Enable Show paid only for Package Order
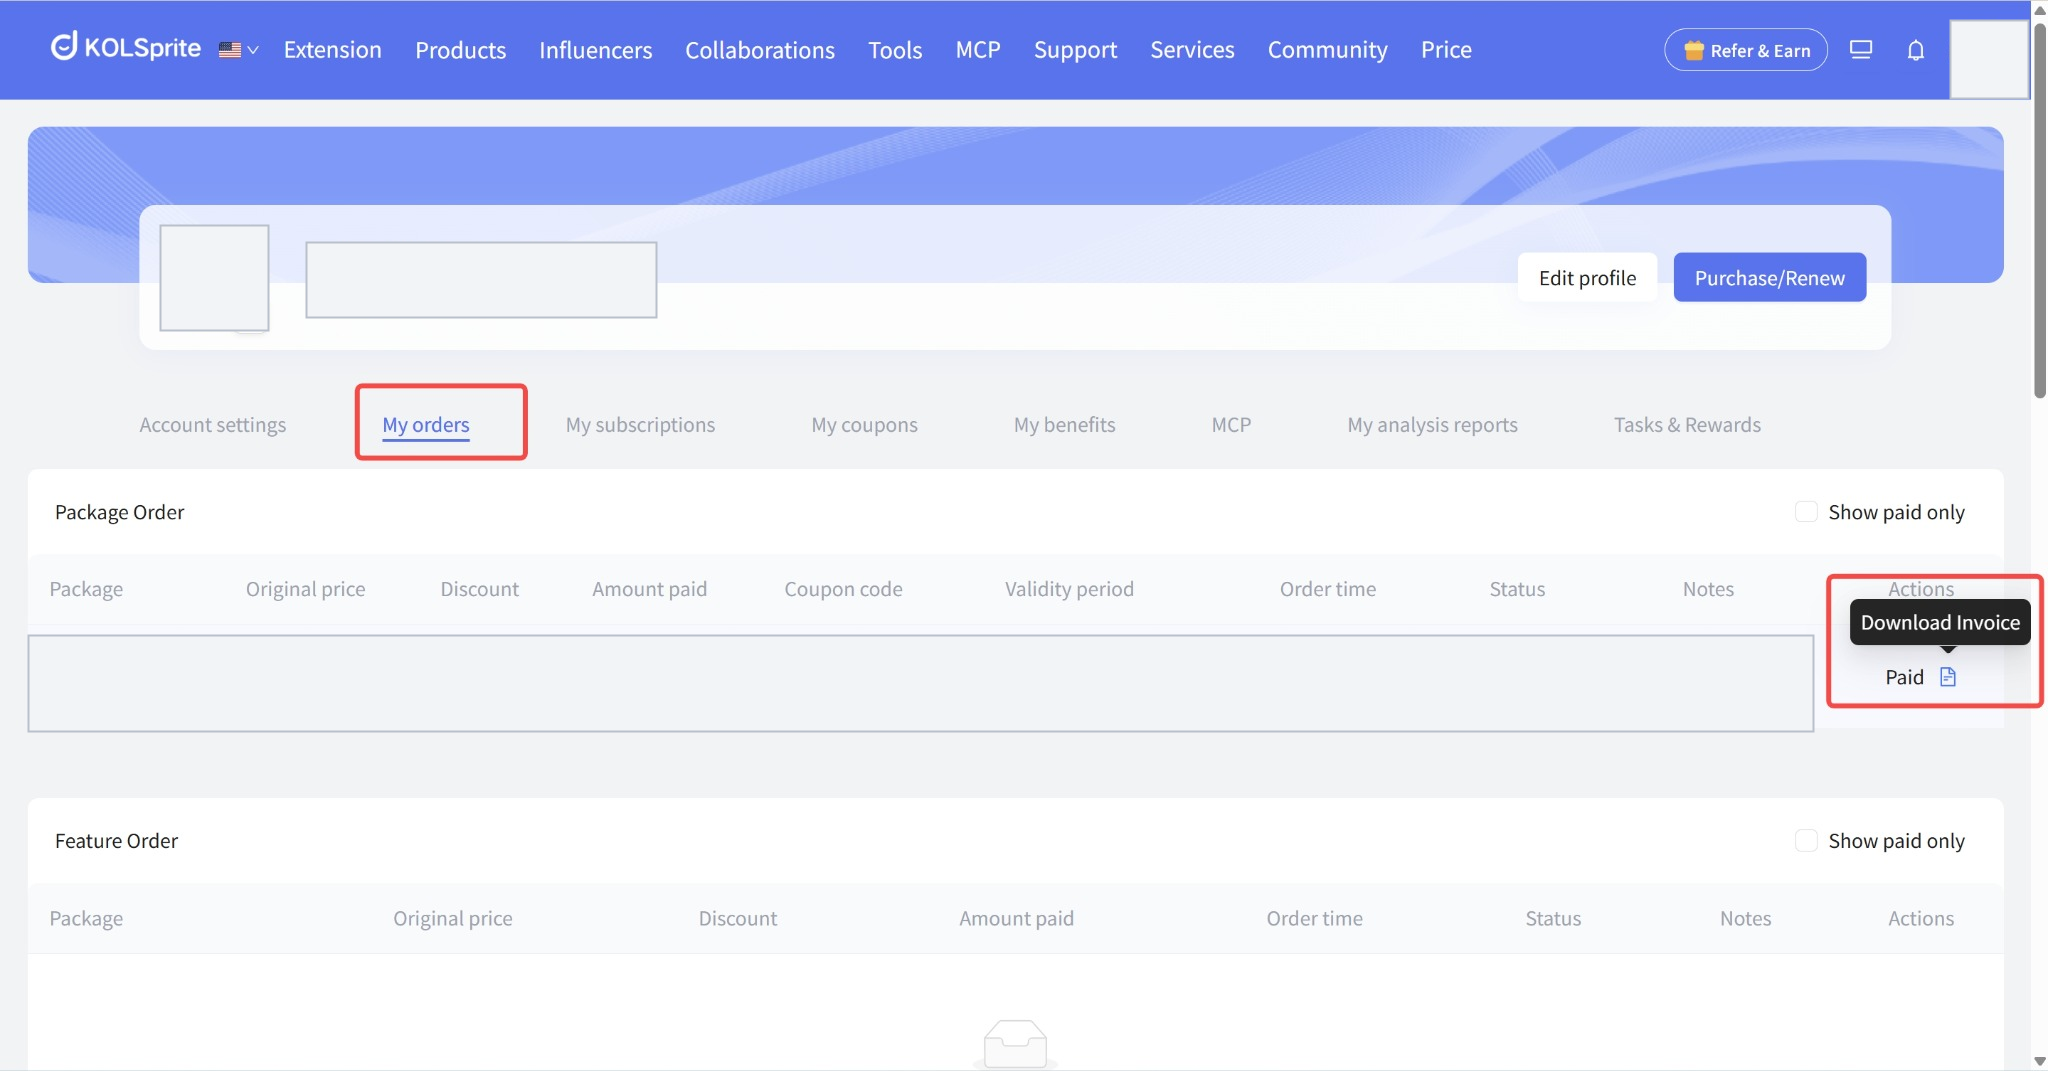 click(1805, 512)
